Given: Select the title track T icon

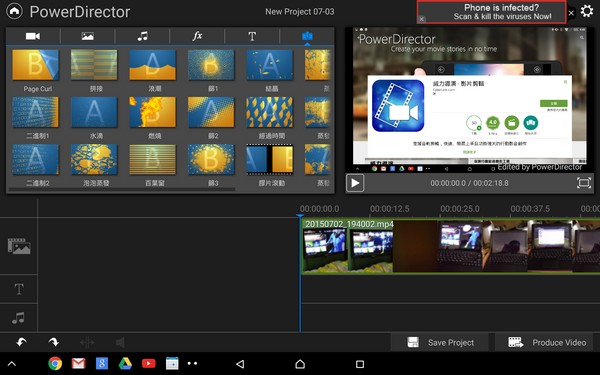Looking at the screenshot, I should pos(19,289).
